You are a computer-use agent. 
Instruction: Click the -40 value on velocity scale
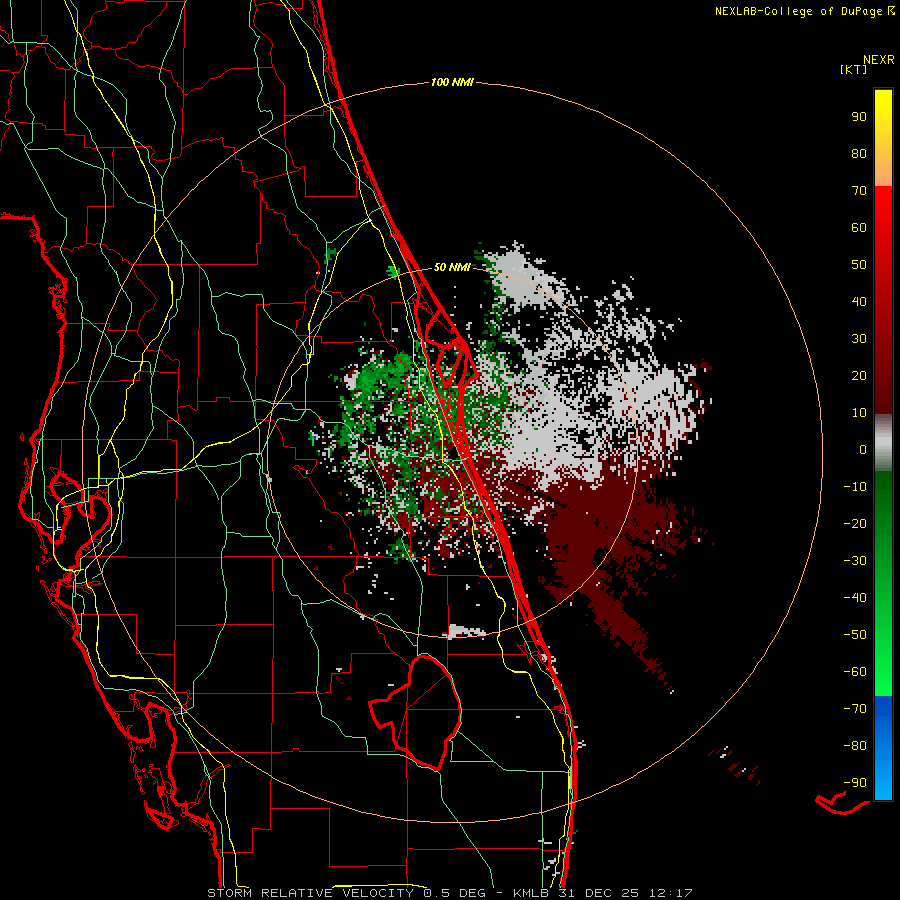(x=855, y=598)
